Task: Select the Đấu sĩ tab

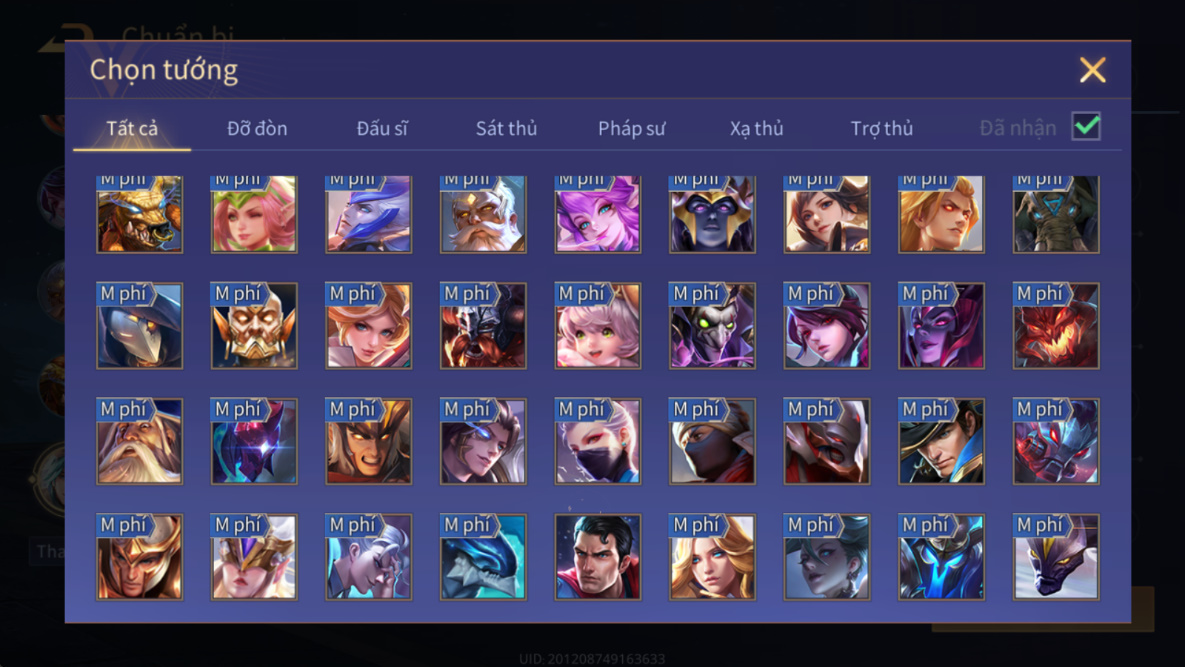Action: 382,128
